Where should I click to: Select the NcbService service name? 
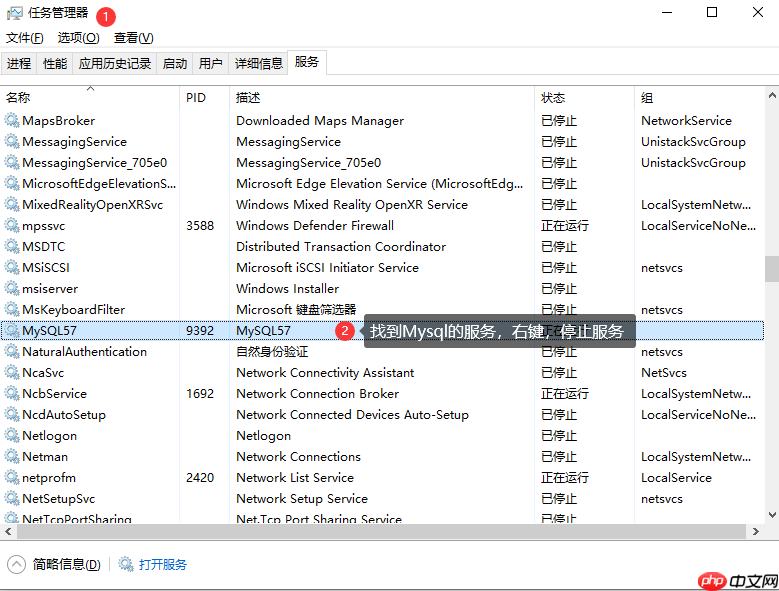tap(55, 394)
